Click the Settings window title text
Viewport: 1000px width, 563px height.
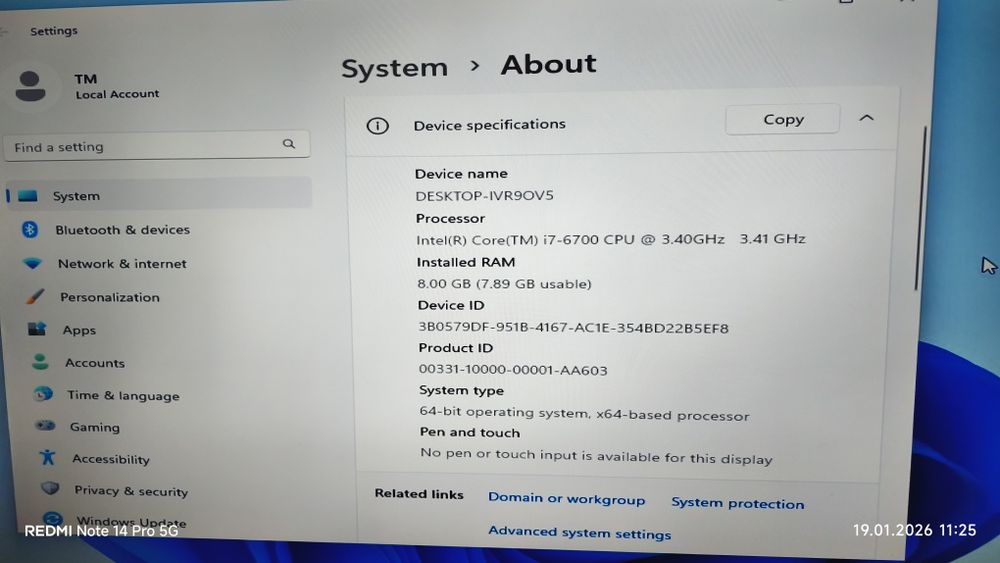[54, 31]
